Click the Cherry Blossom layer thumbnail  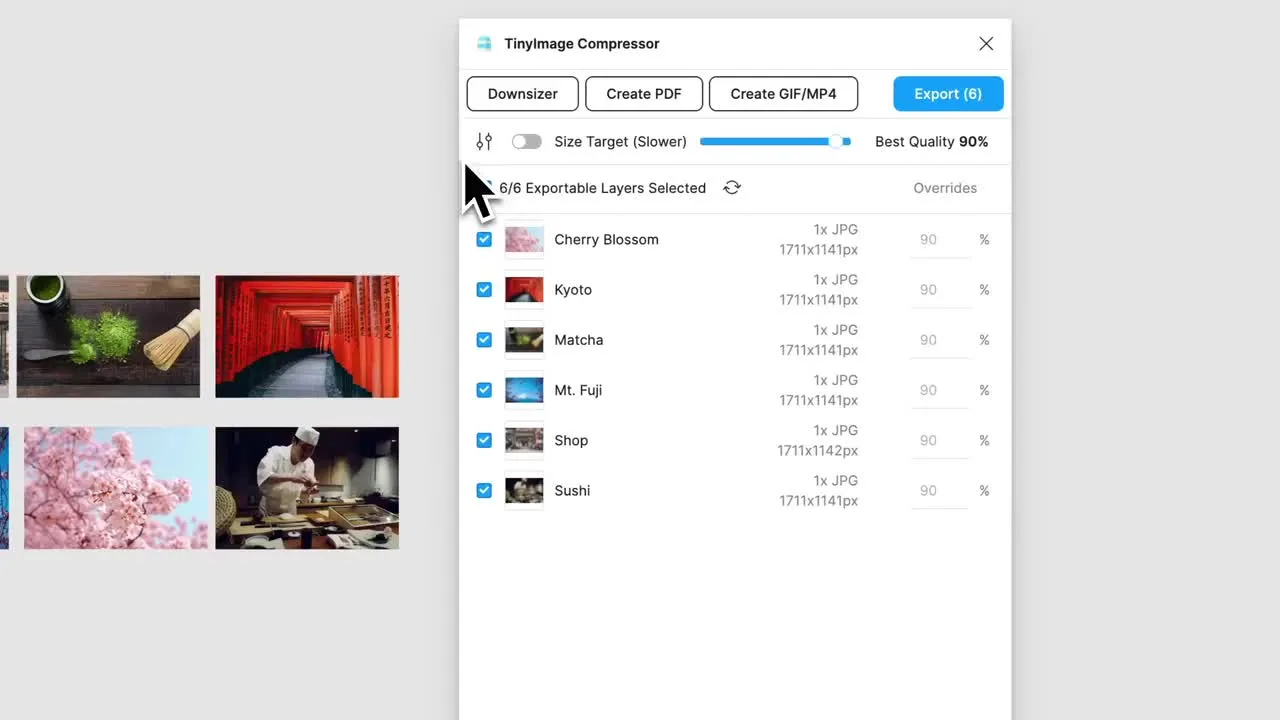click(x=524, y=240)
